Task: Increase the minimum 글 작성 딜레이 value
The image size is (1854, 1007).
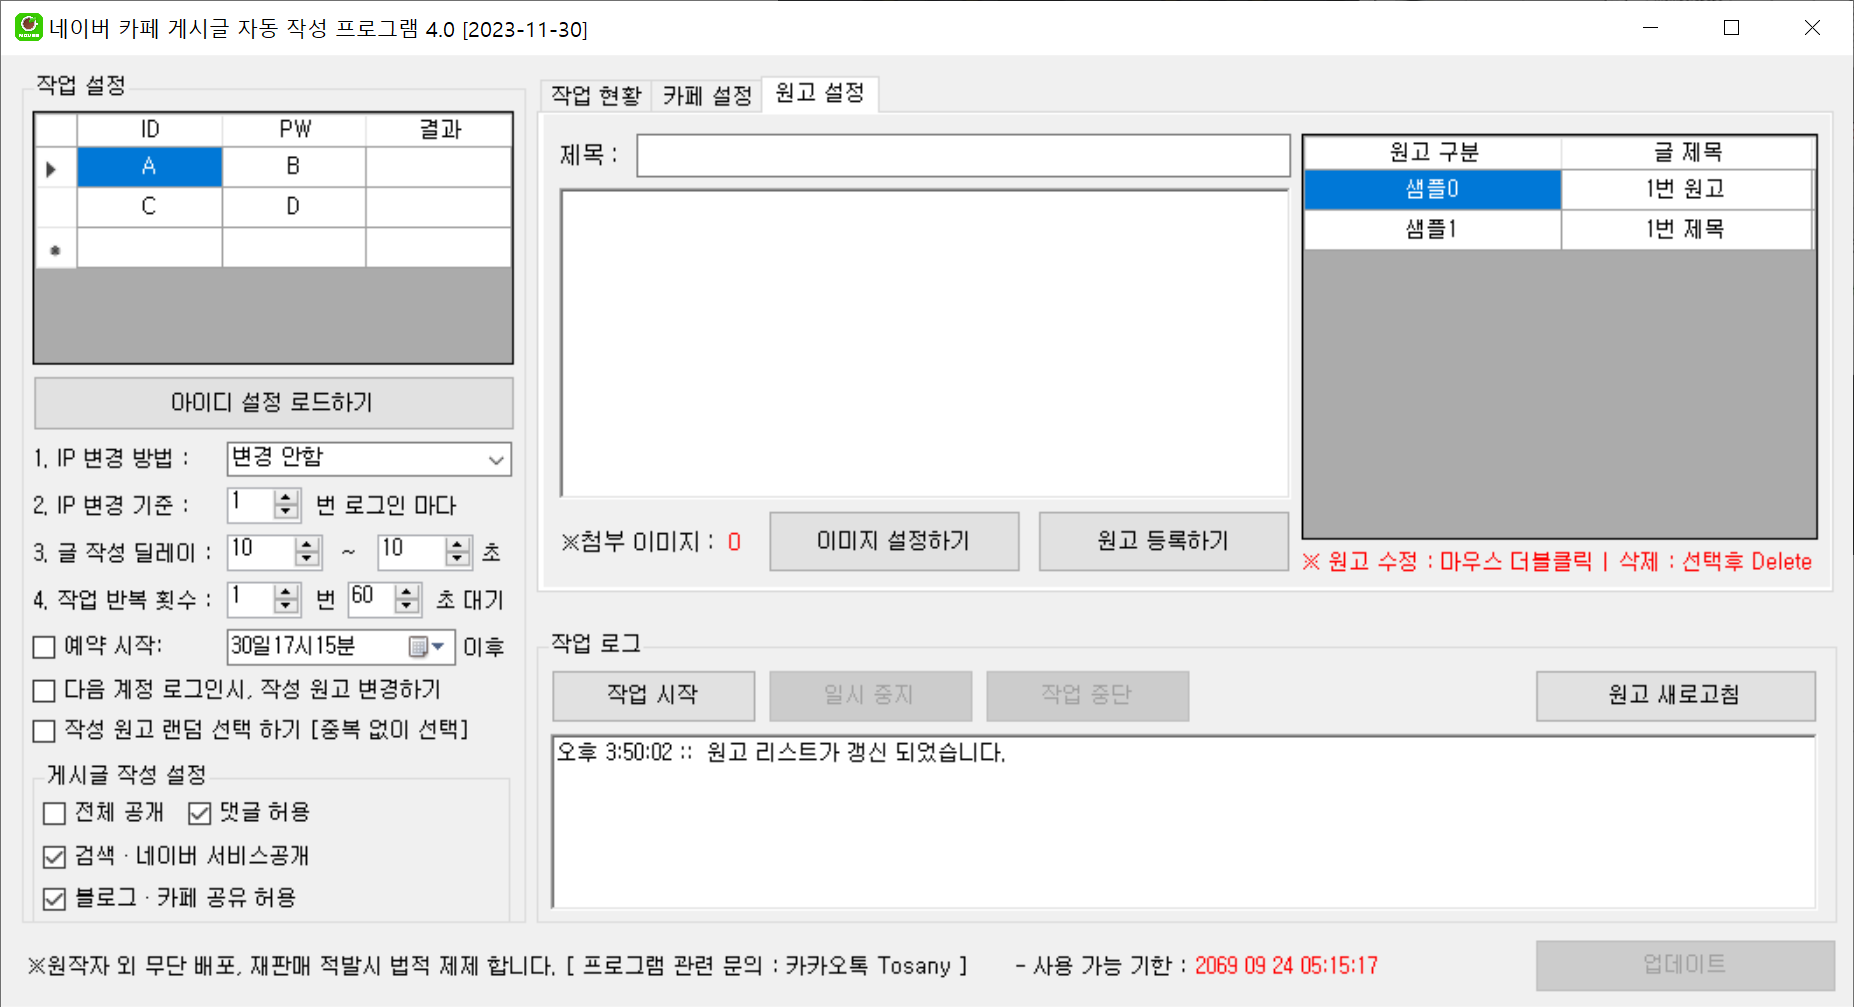Action: pos(308,544)
